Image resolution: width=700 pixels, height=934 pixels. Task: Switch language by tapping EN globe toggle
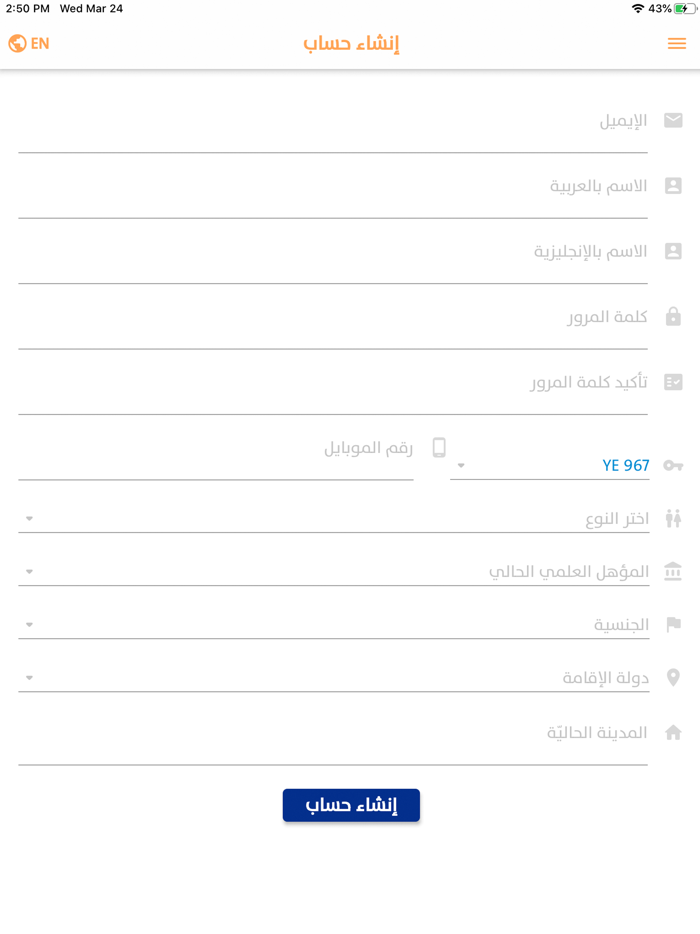coord(28,43)
